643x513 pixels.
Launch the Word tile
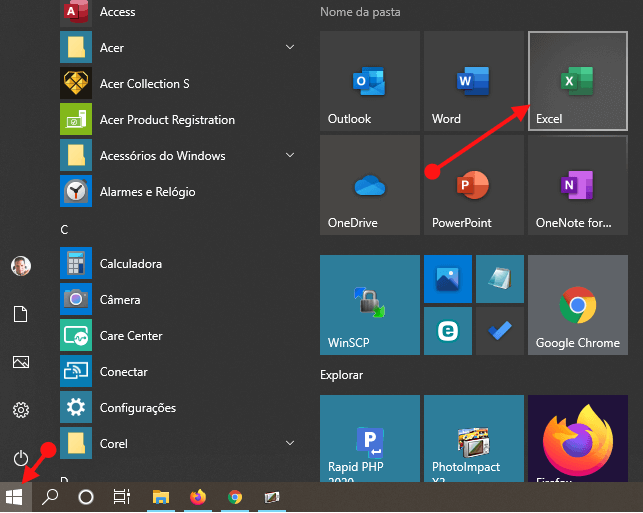(474, 81)
